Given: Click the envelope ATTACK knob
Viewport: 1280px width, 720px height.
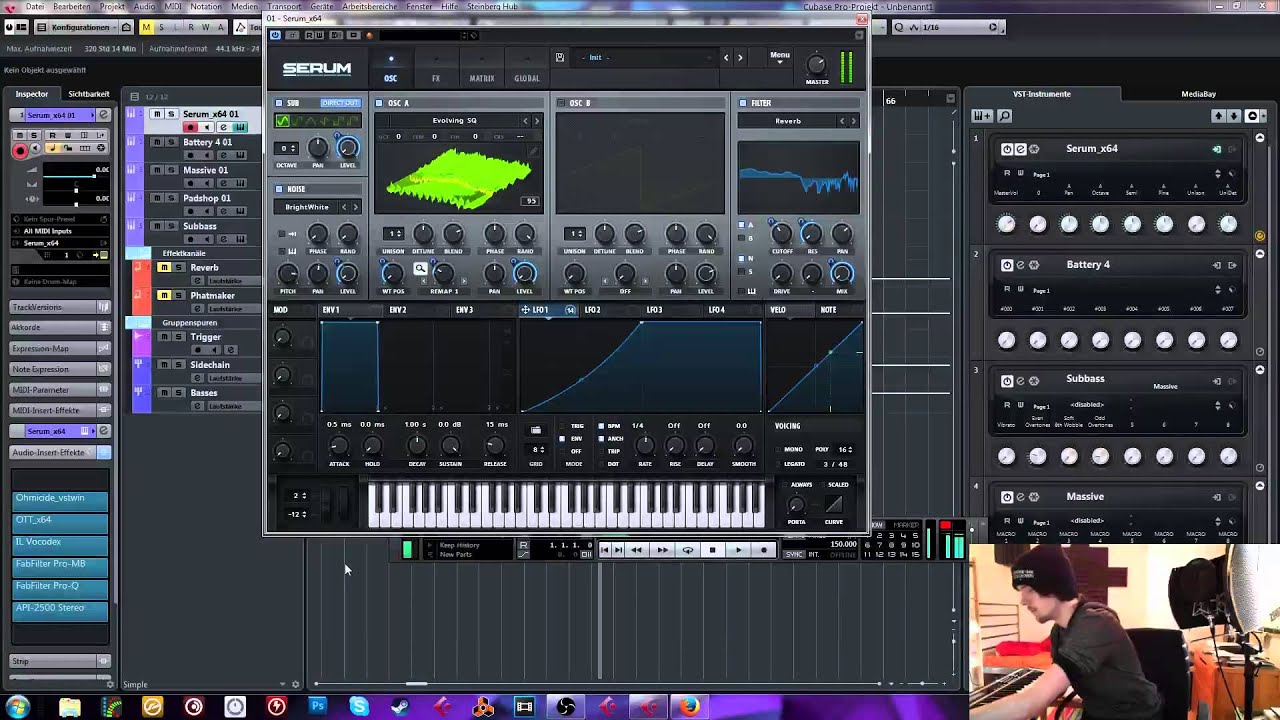Looking at the screenshot, I should click(339, 446).
